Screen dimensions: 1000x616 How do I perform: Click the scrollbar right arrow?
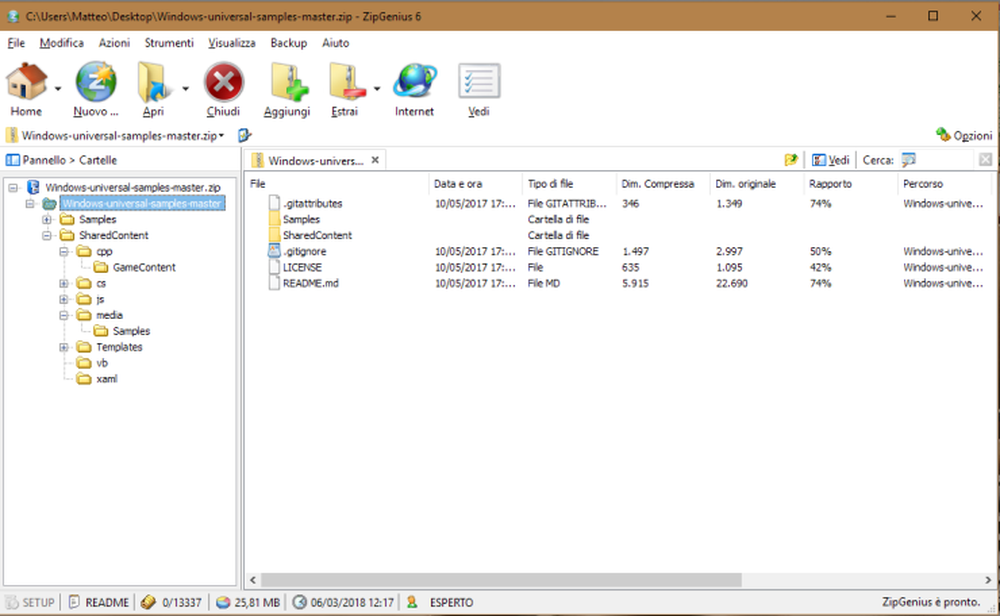click(x=988, y=580)
